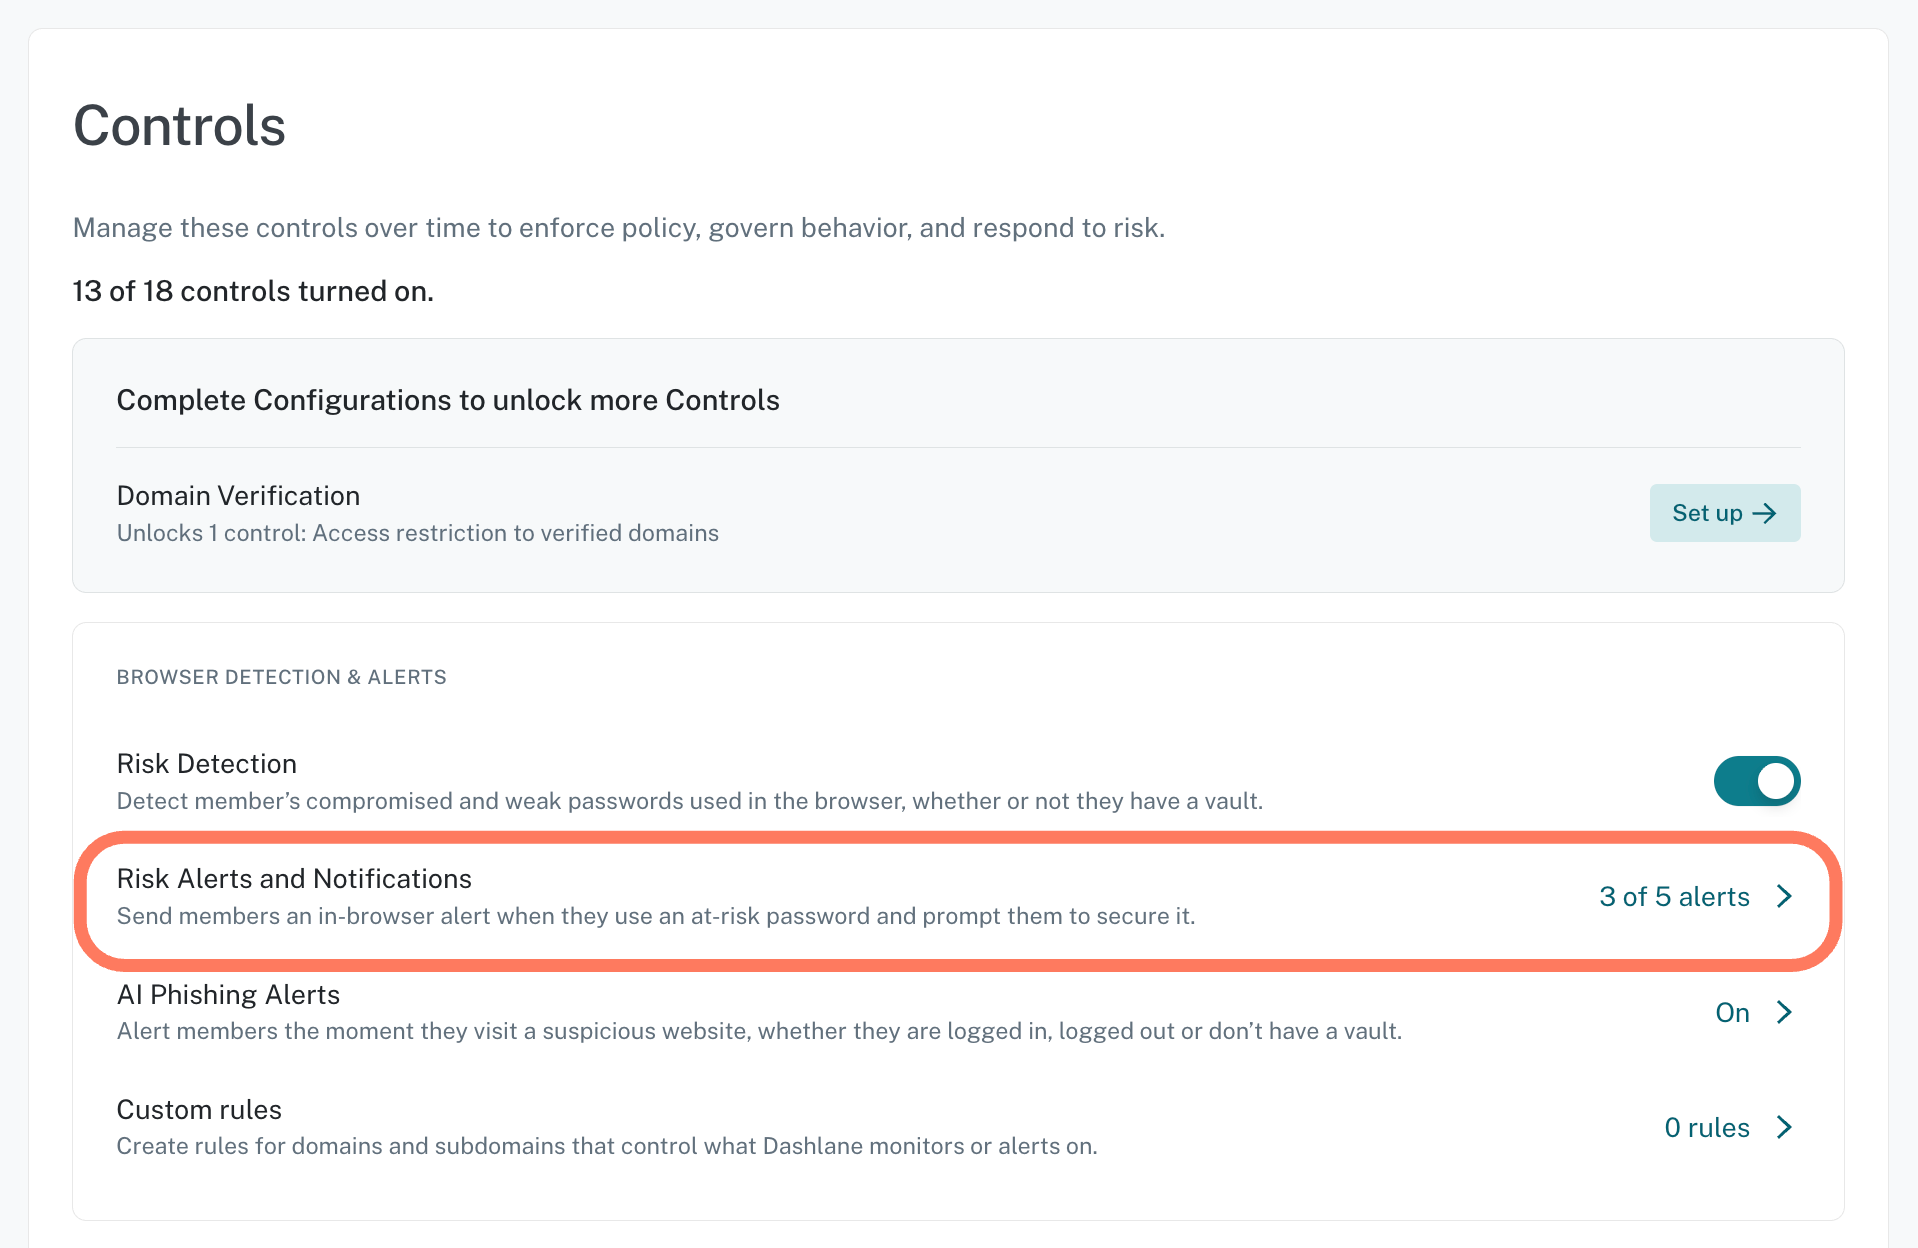Click the Domain Verification heading

coord(238,495)
